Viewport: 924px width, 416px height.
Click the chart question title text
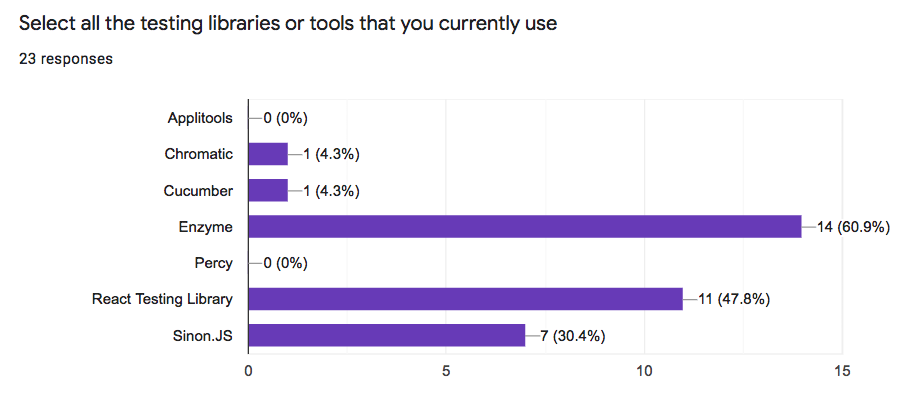pos(288,24)
